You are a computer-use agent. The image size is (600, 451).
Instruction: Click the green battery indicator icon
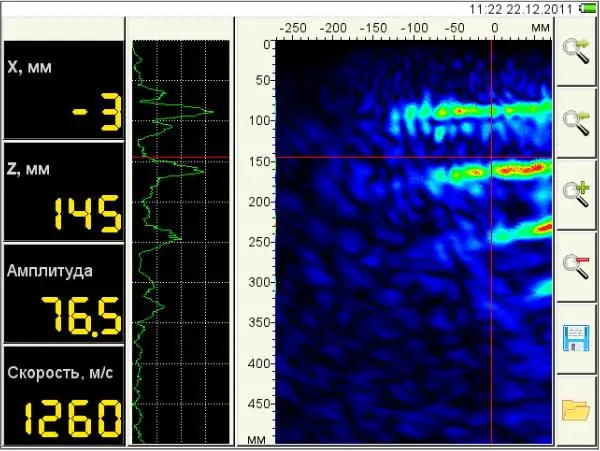pyautogui.click(x=588, y=8)
